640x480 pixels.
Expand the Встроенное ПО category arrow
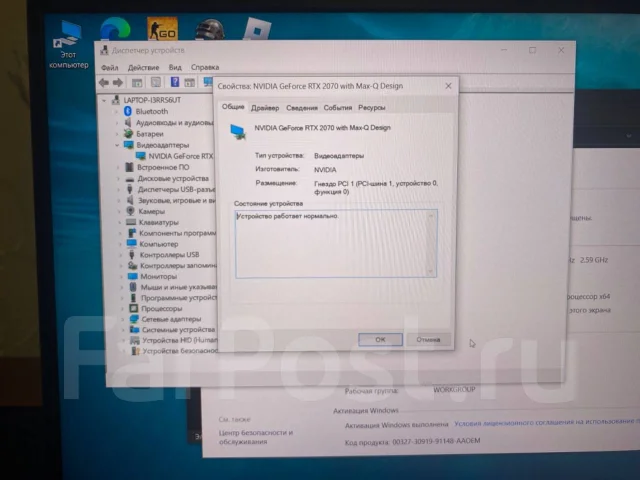click(118, 167)
